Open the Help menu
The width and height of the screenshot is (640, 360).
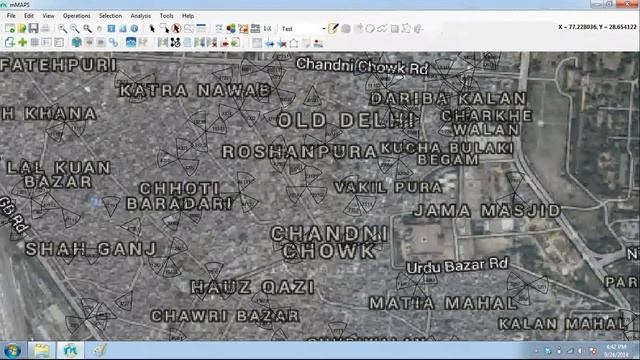(188, 16)
